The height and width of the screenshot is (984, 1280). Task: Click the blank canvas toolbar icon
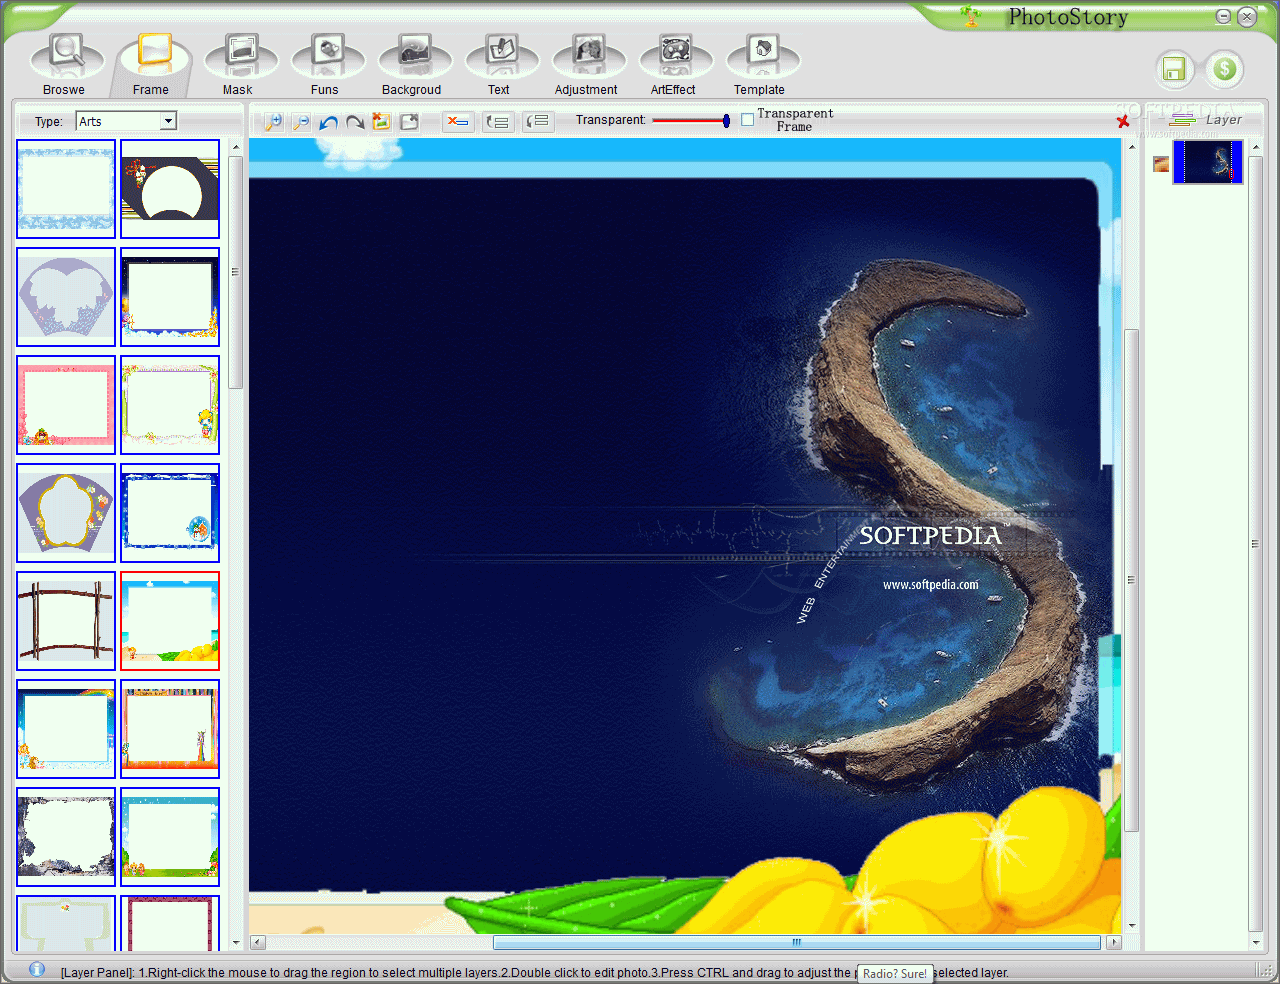coord(409,122)
